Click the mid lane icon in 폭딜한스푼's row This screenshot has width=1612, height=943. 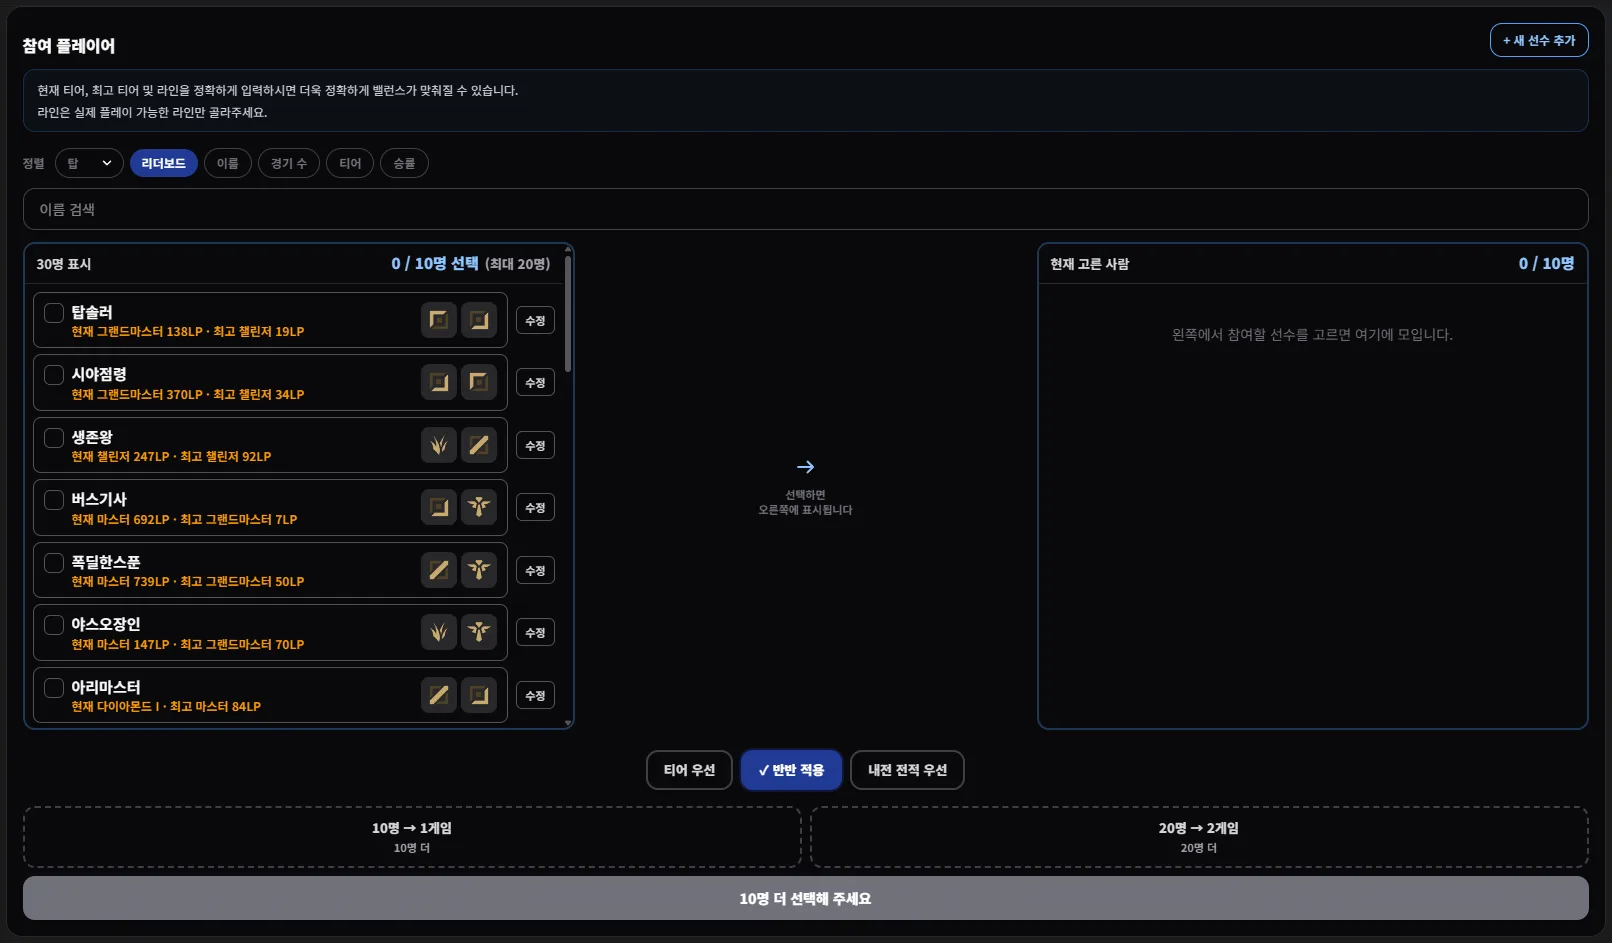438,570
